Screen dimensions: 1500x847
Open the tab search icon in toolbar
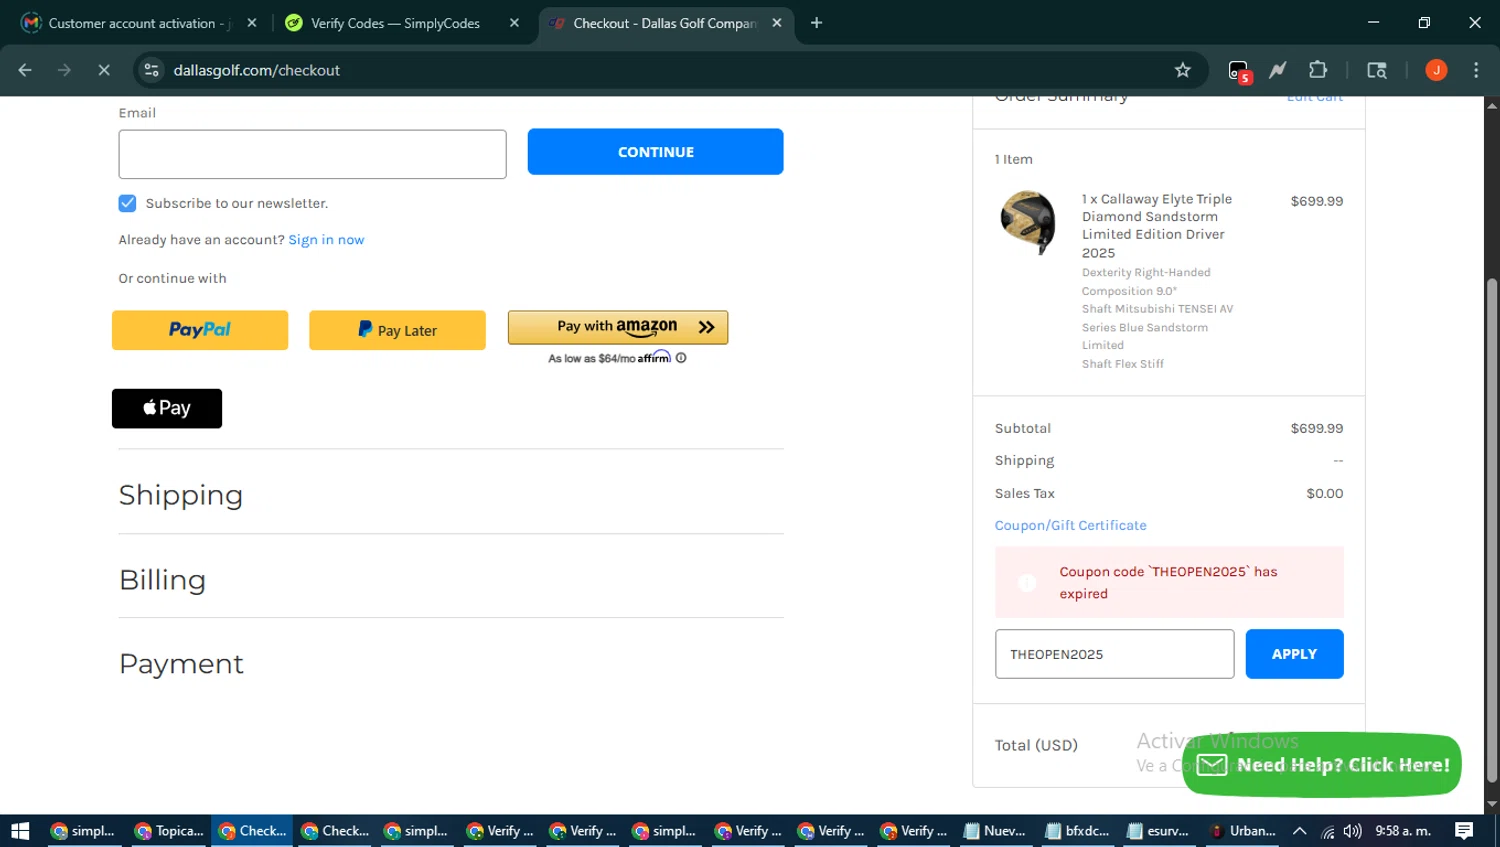pyautogui.click(x=1377, y=70)
